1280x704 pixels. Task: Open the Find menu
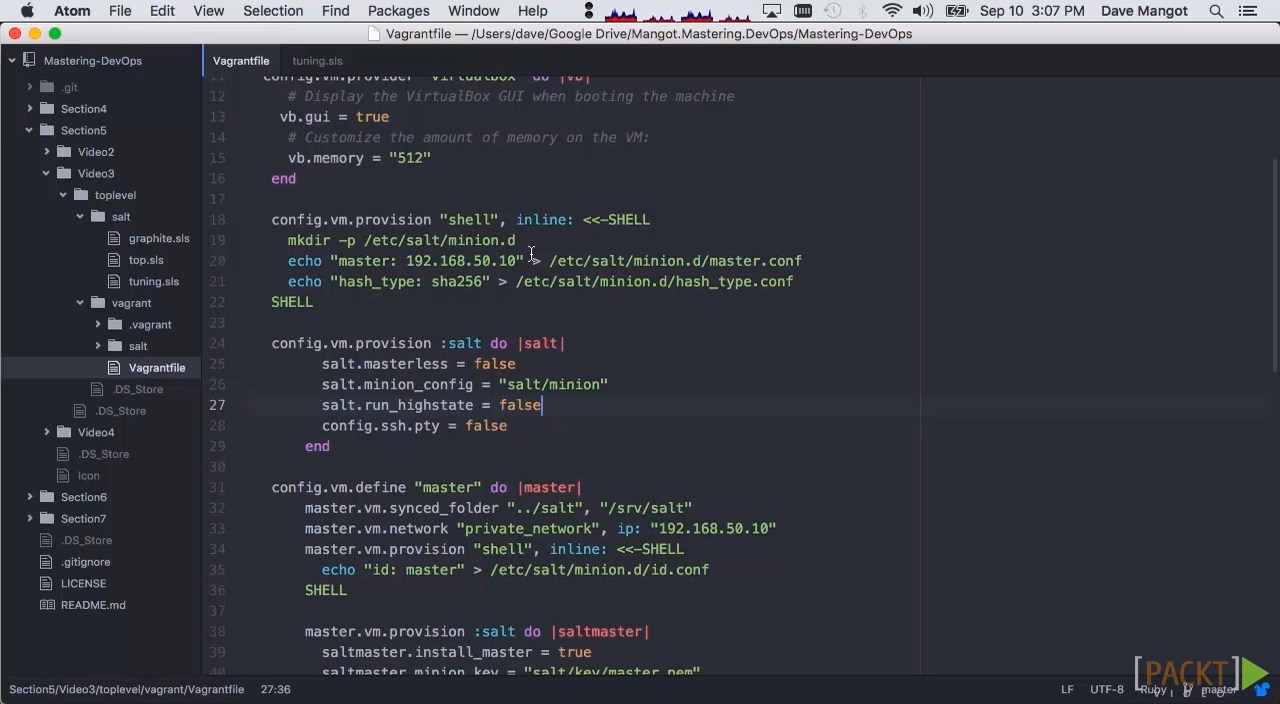click(x=335, y=11)
